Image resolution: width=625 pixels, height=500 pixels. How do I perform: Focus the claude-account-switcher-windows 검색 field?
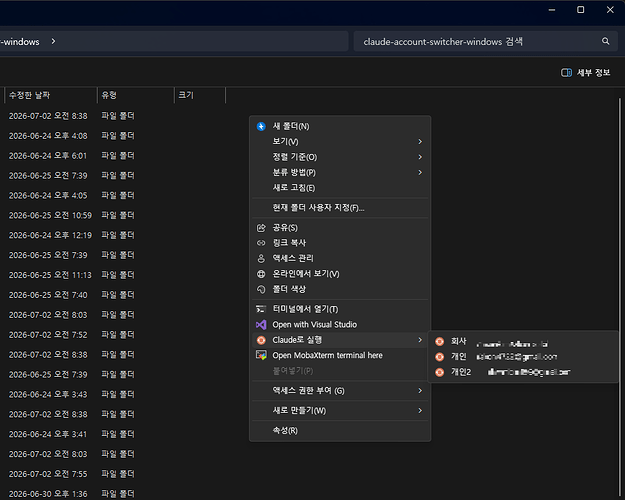tap(476, 41)
